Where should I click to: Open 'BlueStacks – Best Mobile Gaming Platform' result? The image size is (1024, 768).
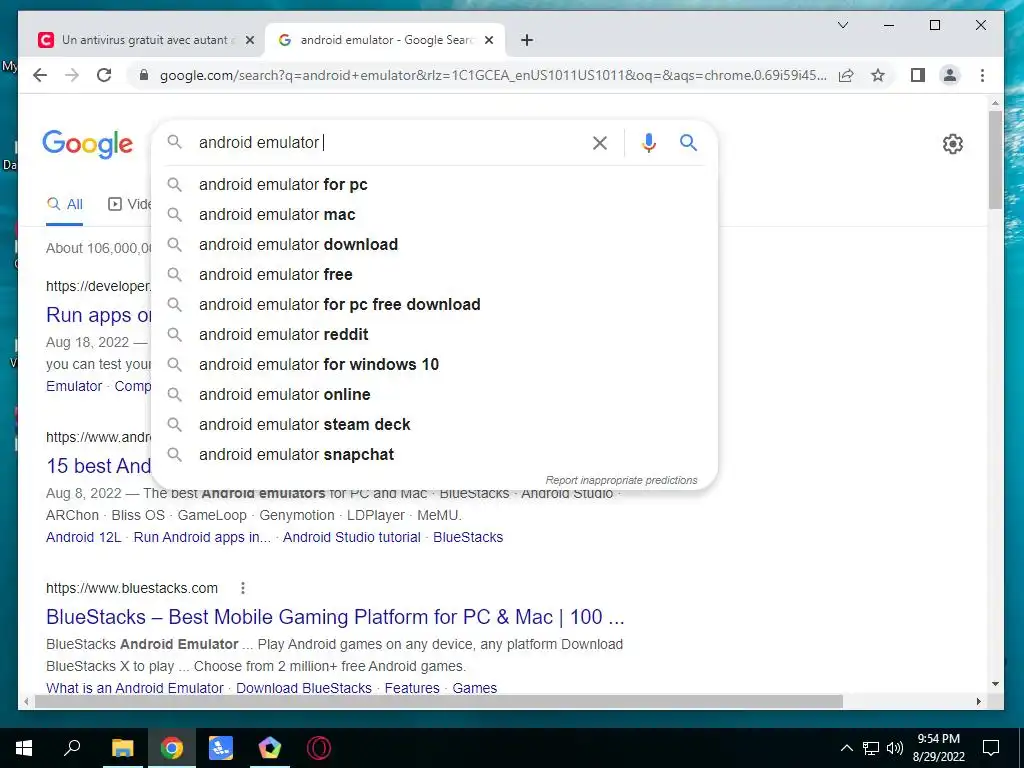[335, 617]
